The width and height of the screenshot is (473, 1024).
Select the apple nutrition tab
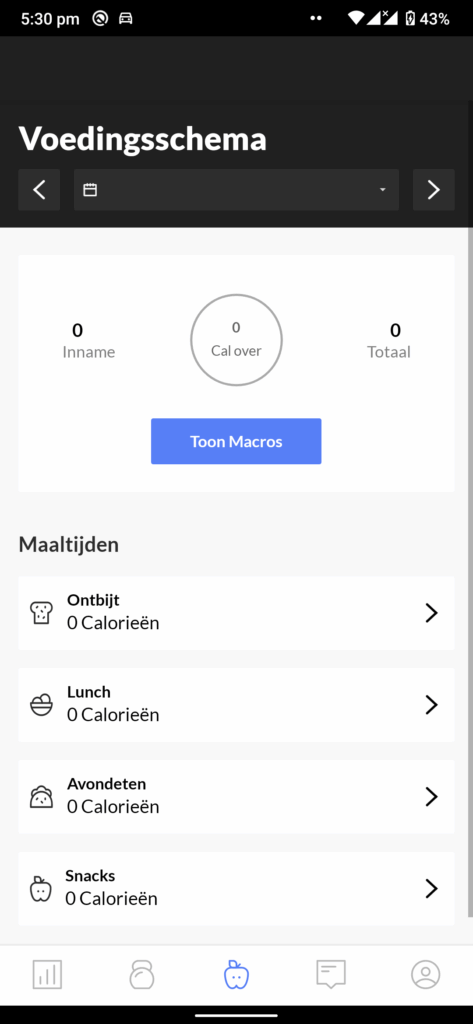coord(236,974)
